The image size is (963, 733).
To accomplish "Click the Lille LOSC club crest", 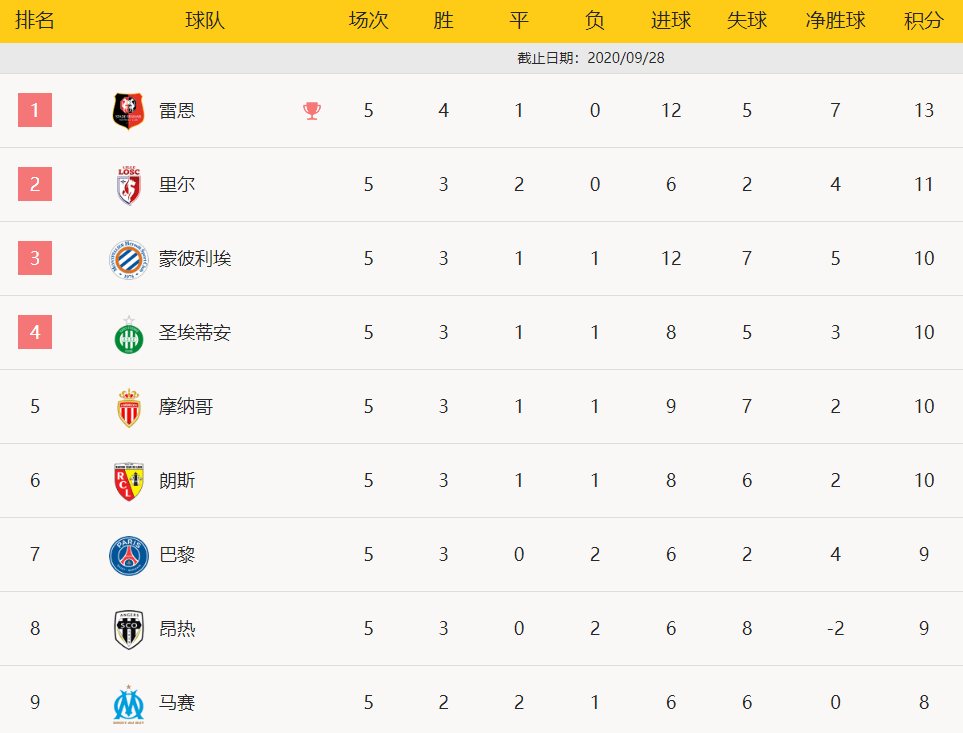I will (129, 185).
